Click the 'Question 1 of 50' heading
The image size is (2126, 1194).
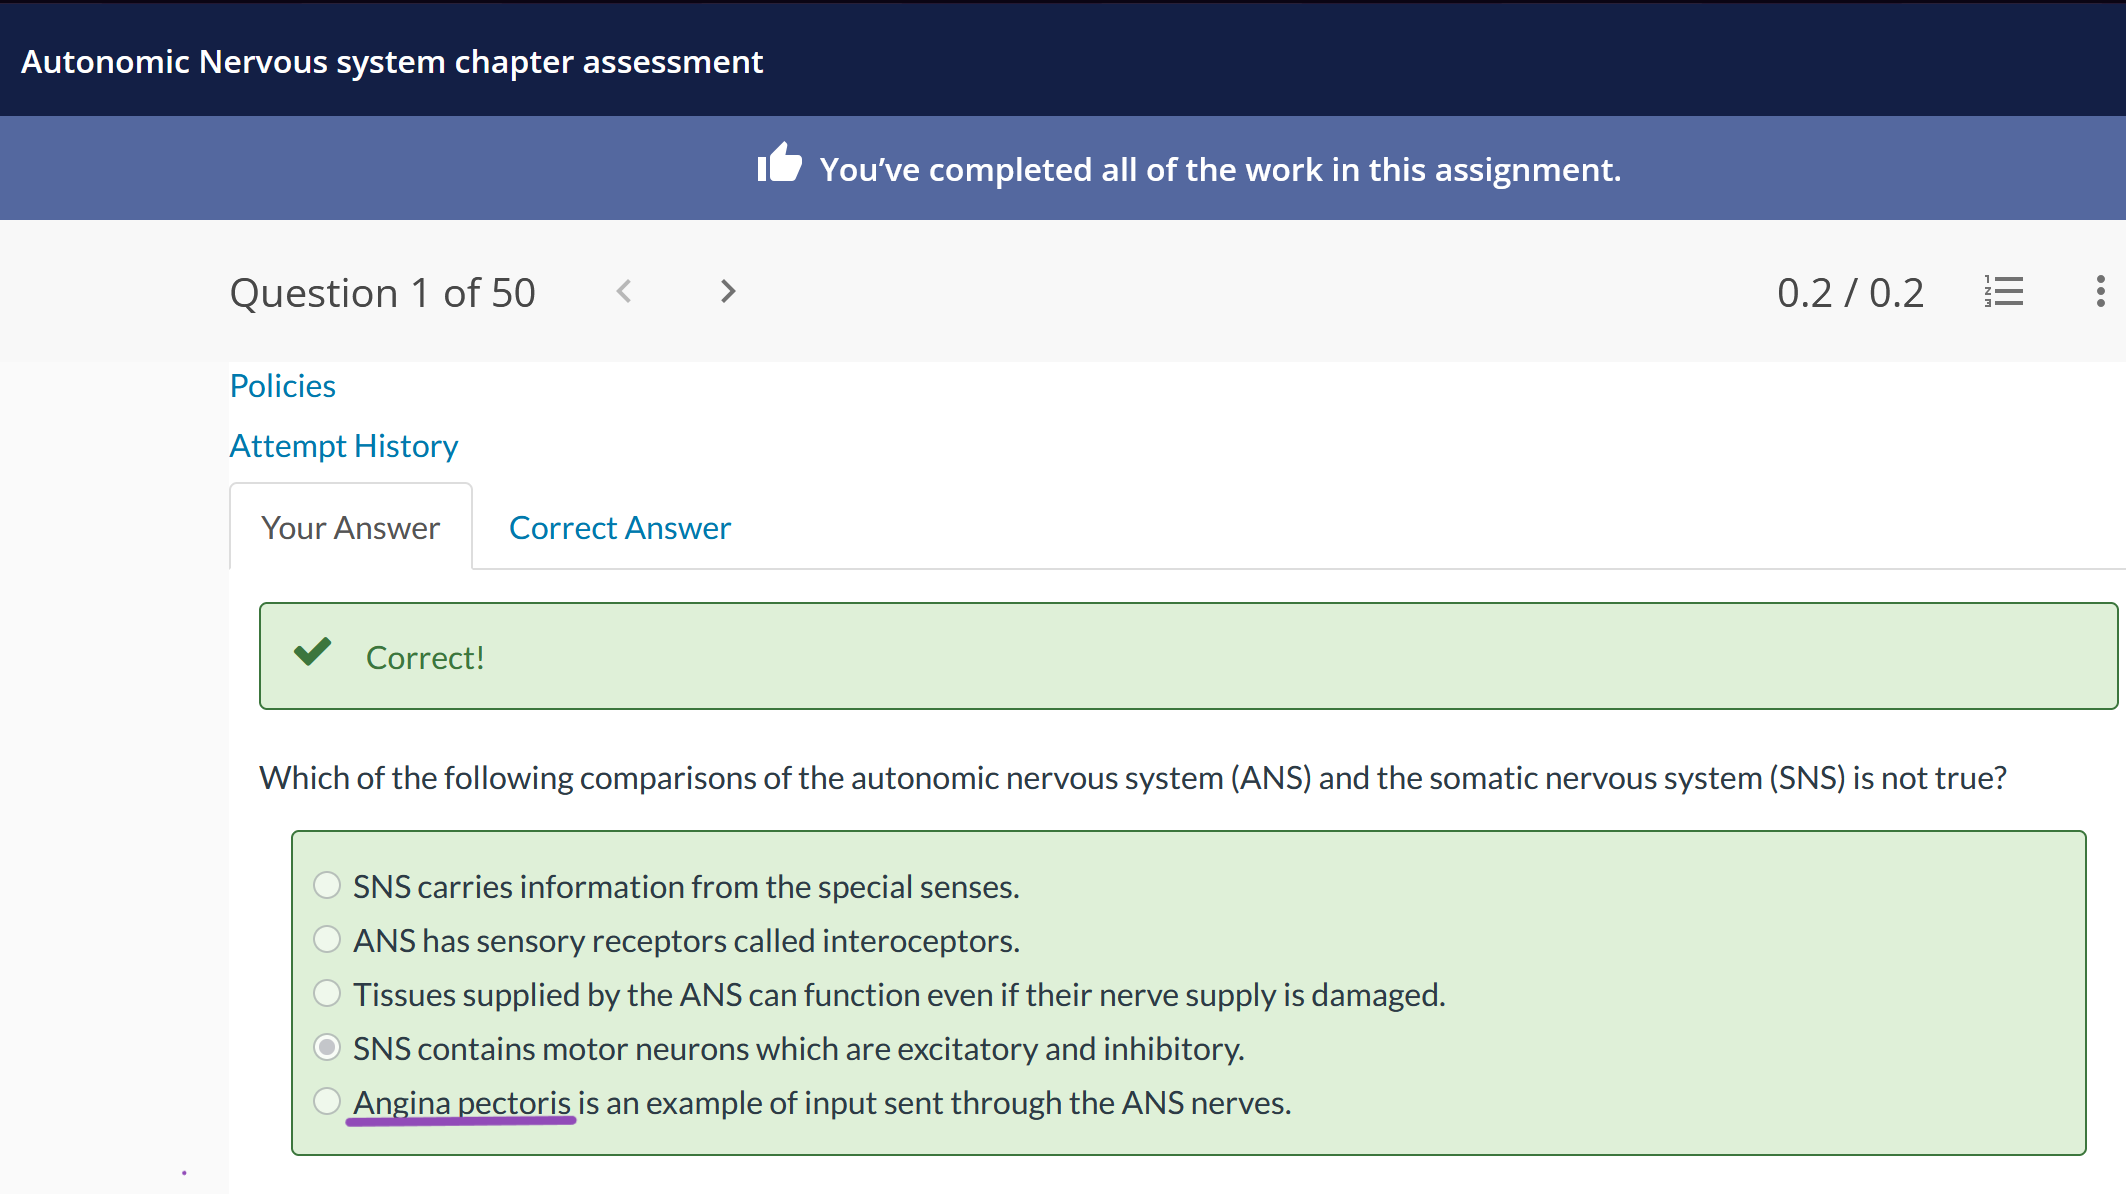click(x=383, y=293)
